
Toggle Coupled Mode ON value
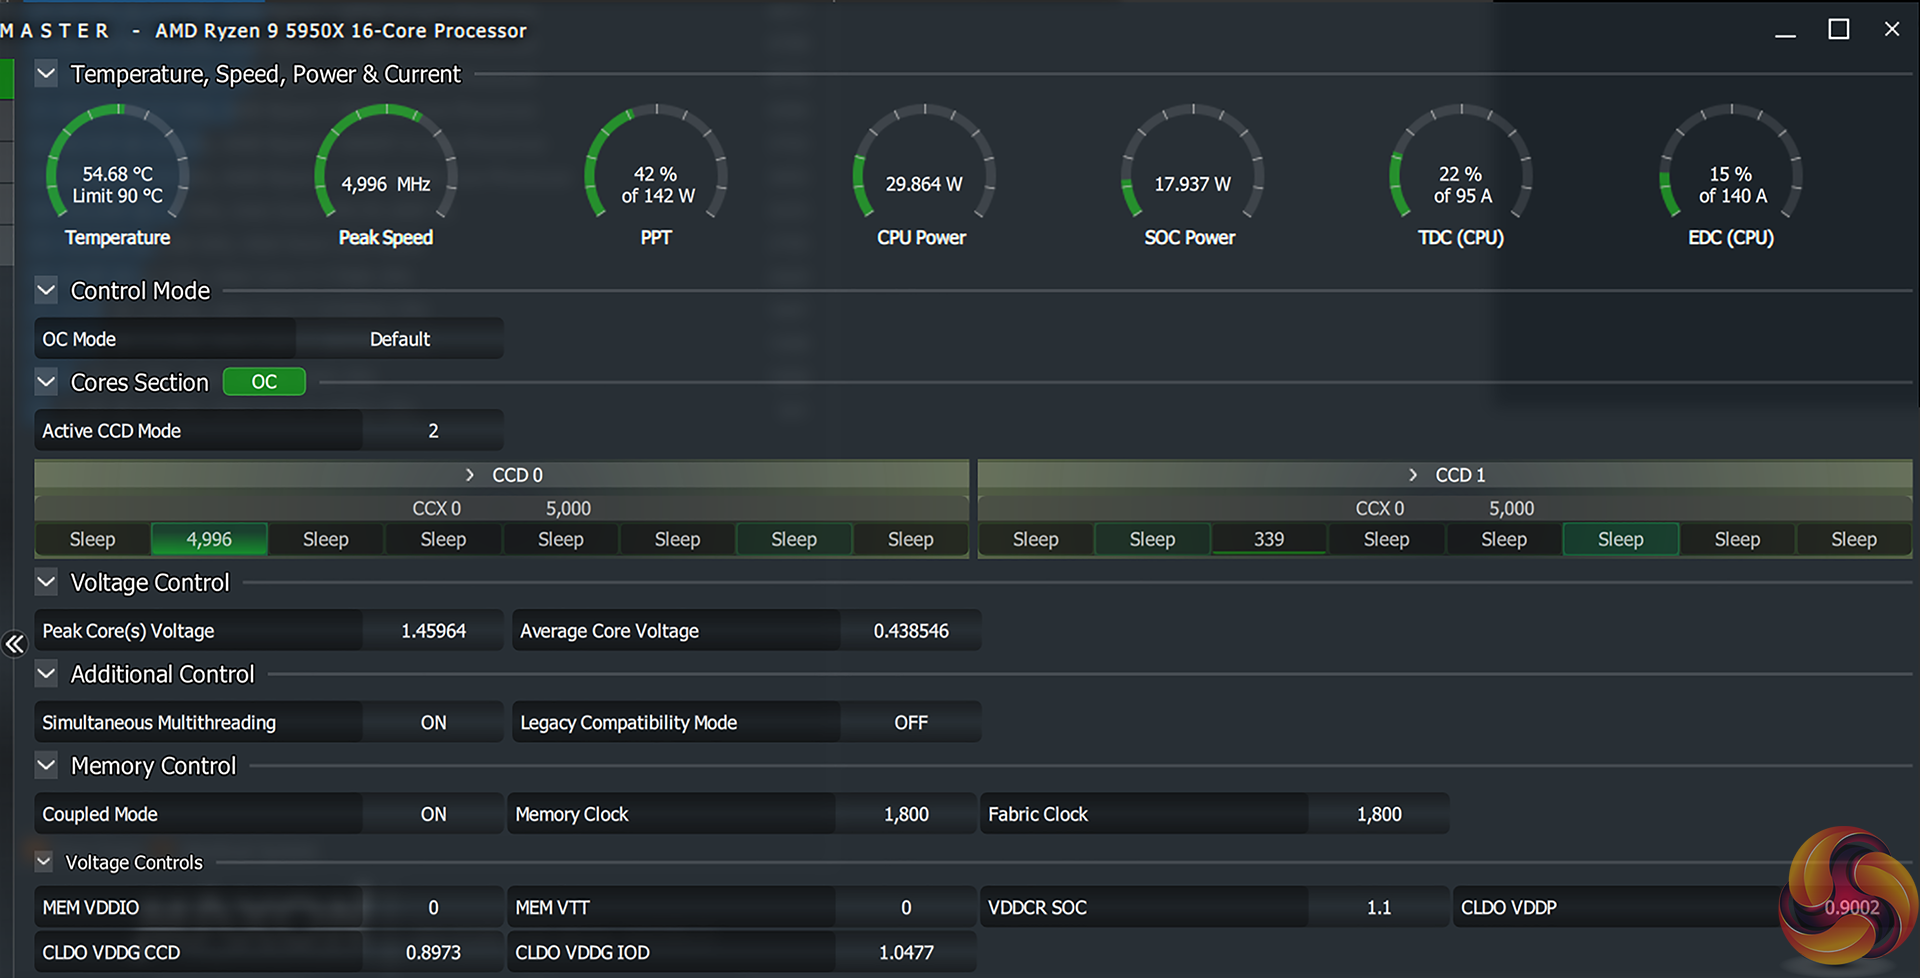[x=433, y=814]
